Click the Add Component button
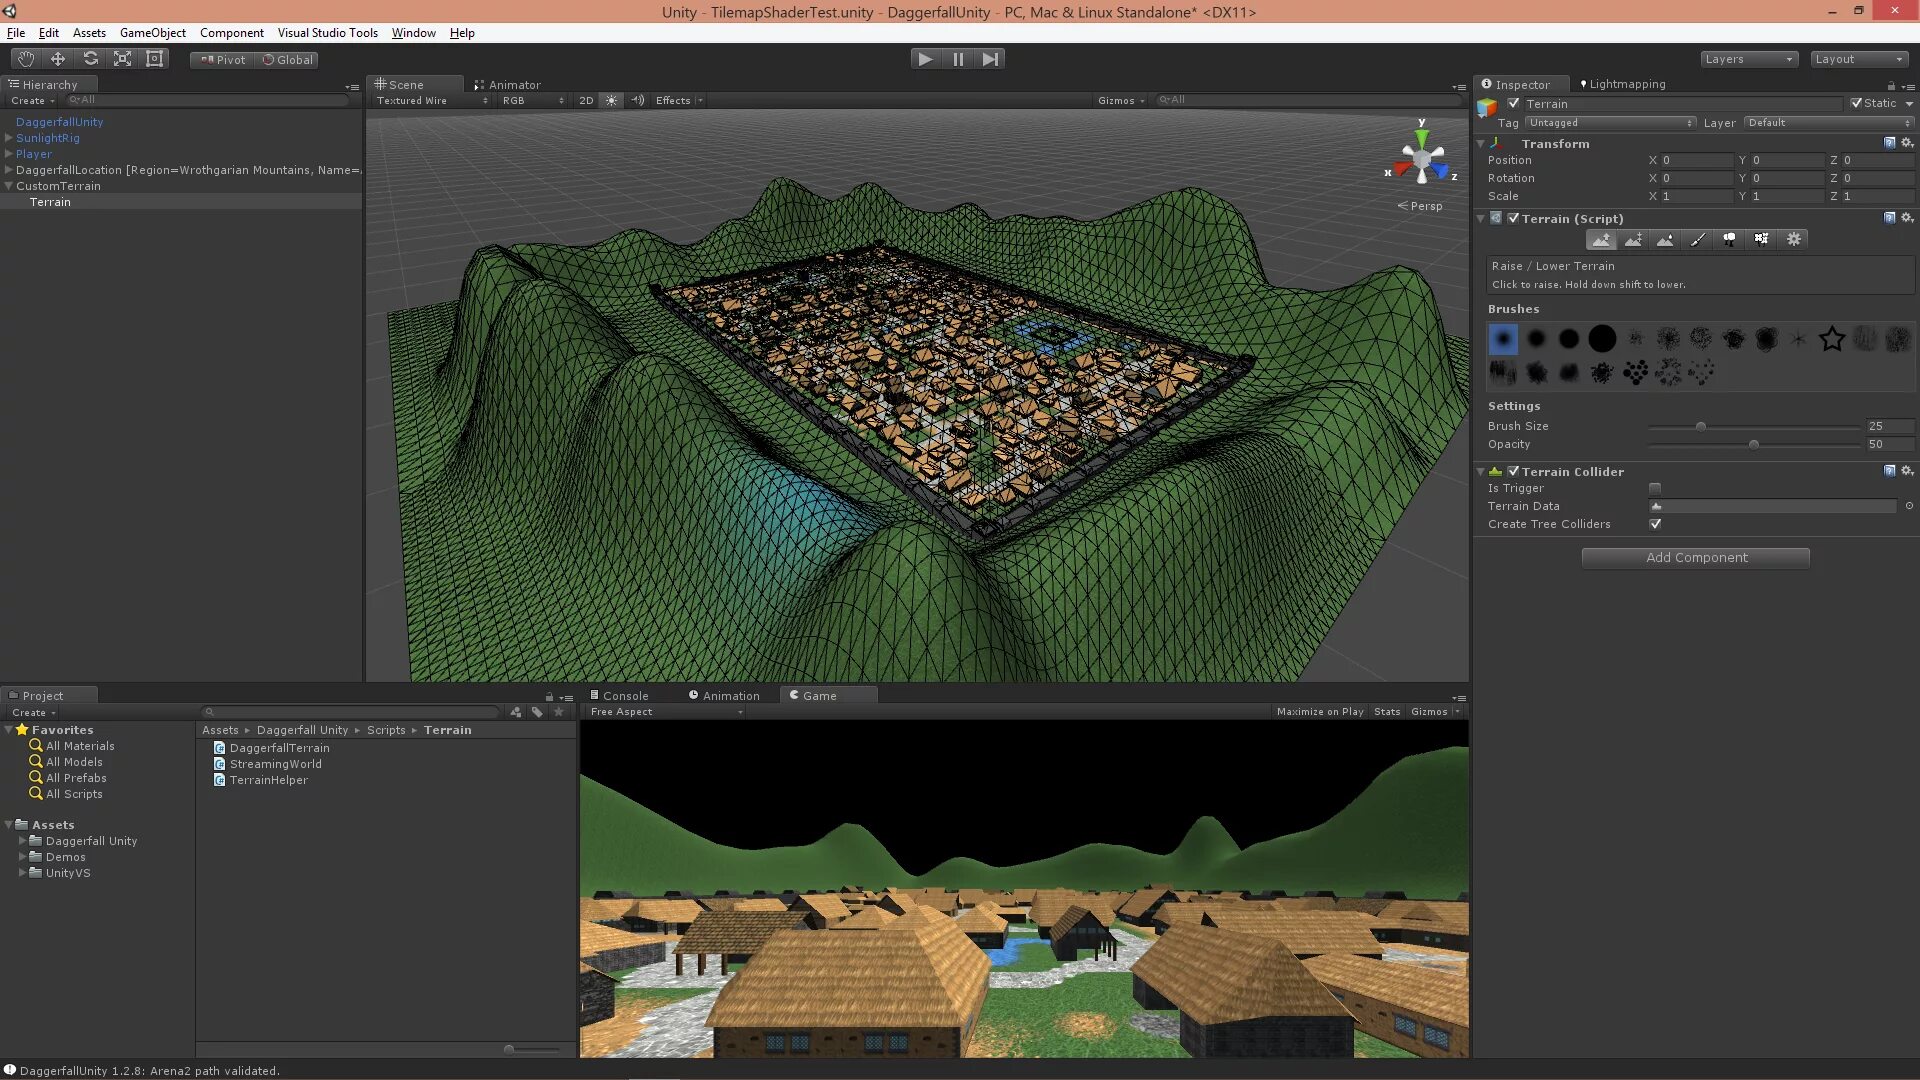 coord(1696,558)
